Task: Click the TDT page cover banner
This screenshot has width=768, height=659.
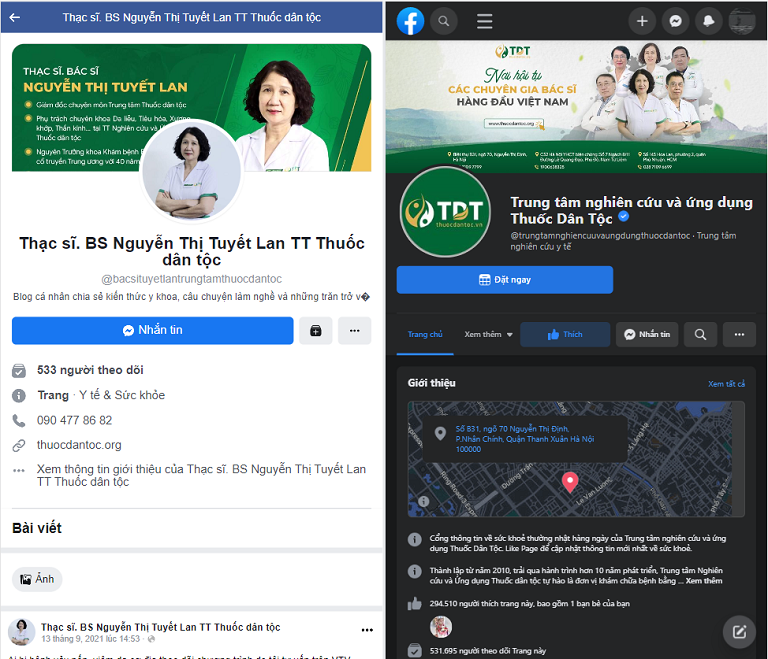Action: coord(576,106)
